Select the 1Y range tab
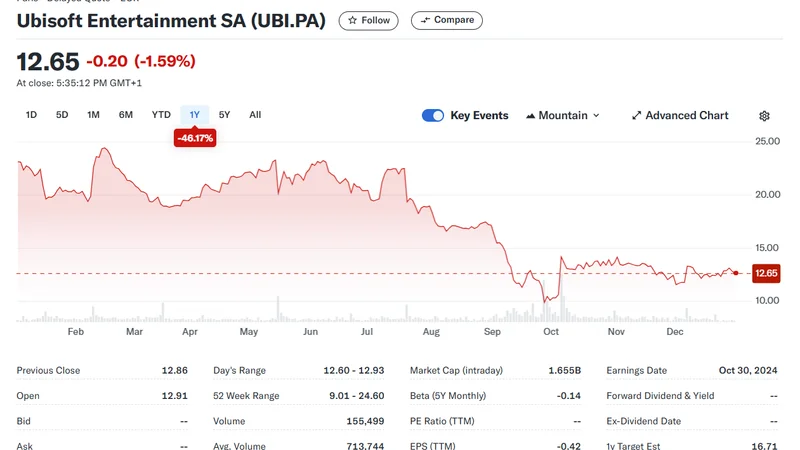The height and width of the screenshot is (450, 800). [194, 115]
